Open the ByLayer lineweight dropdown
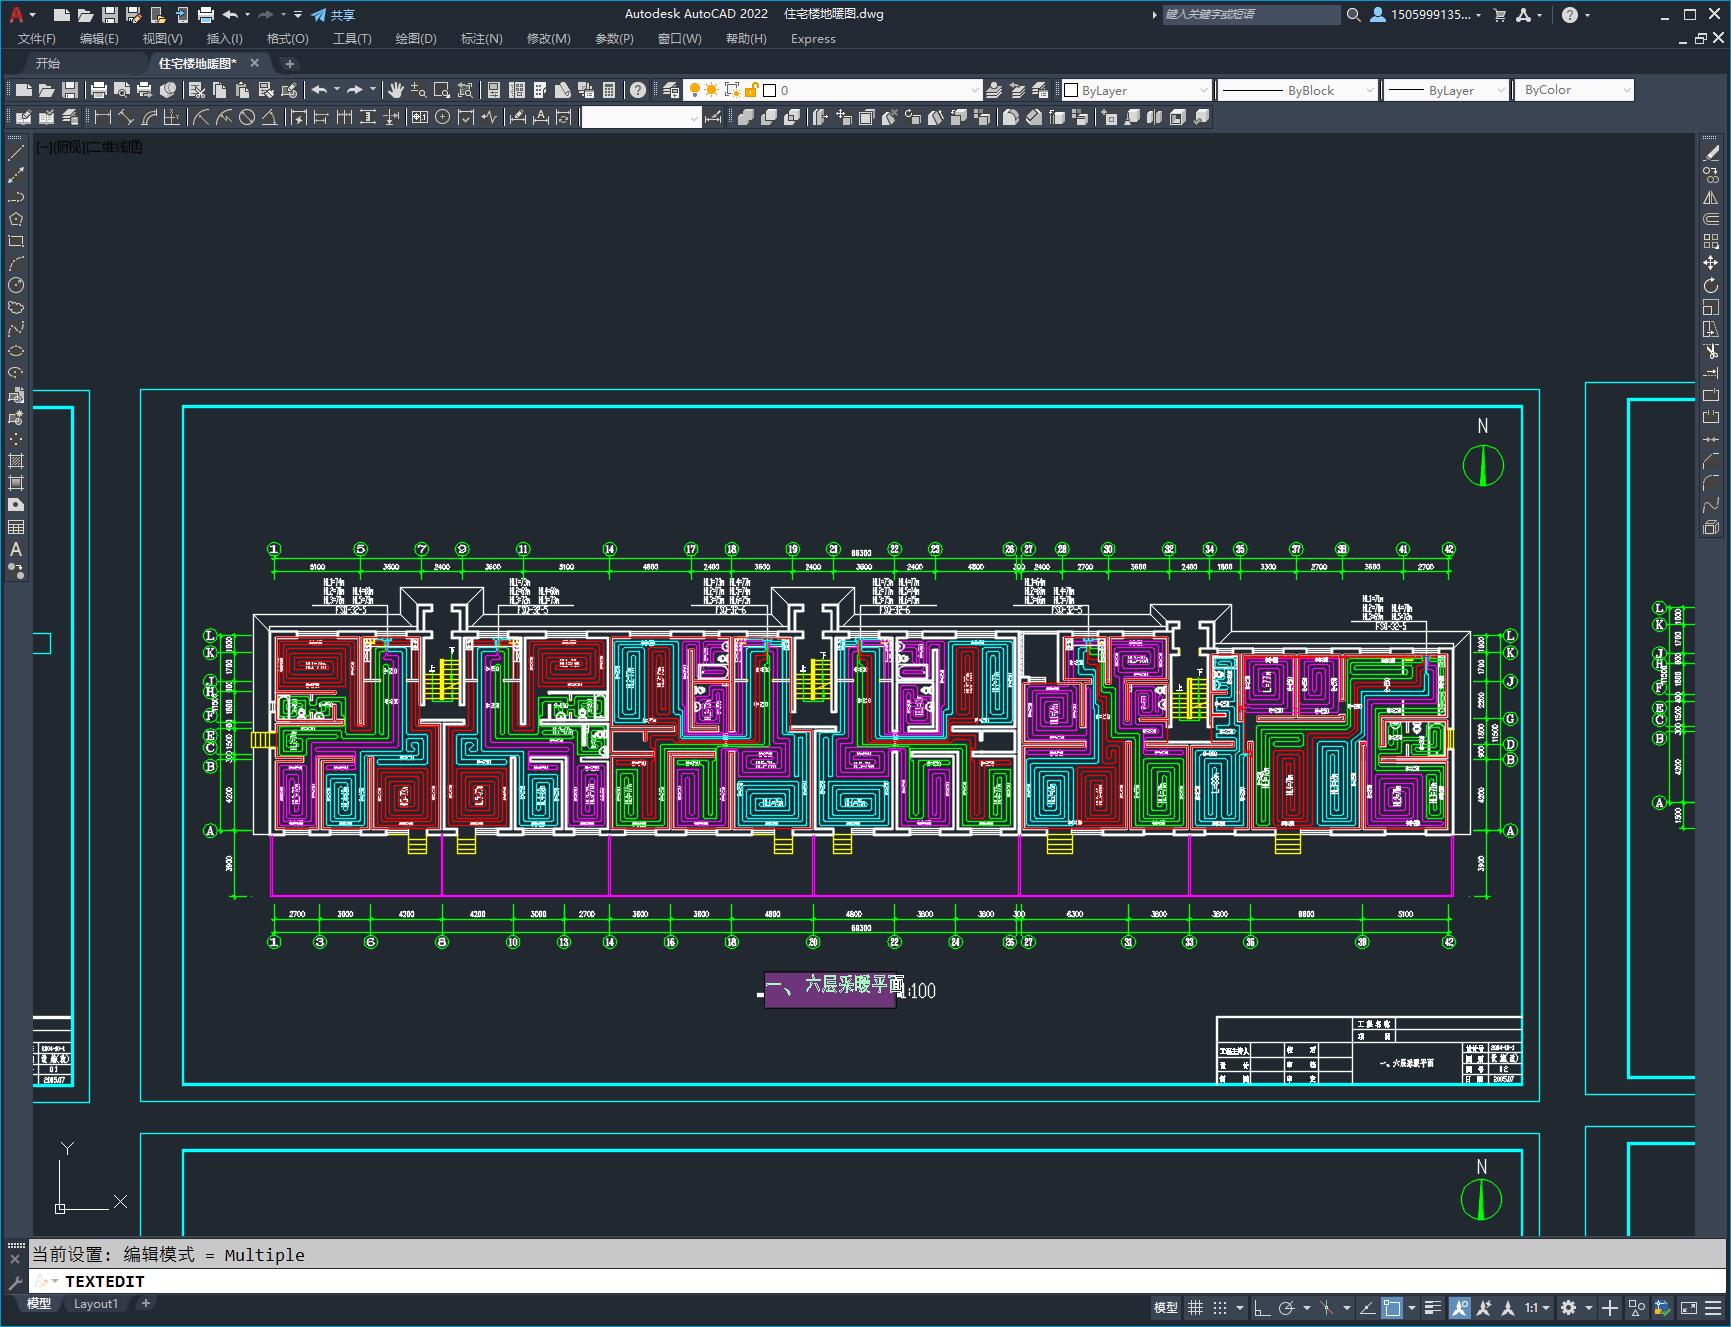Viewport: 1731px width, 1327px height. (x=1445, y=90)
